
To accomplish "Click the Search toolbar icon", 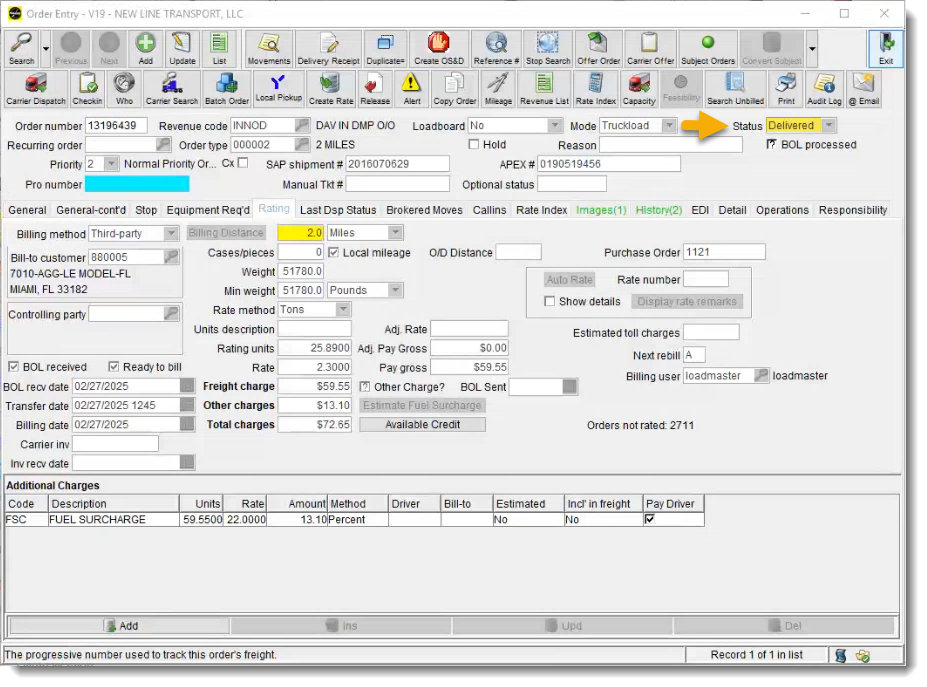I will click(x=21, y=48).
